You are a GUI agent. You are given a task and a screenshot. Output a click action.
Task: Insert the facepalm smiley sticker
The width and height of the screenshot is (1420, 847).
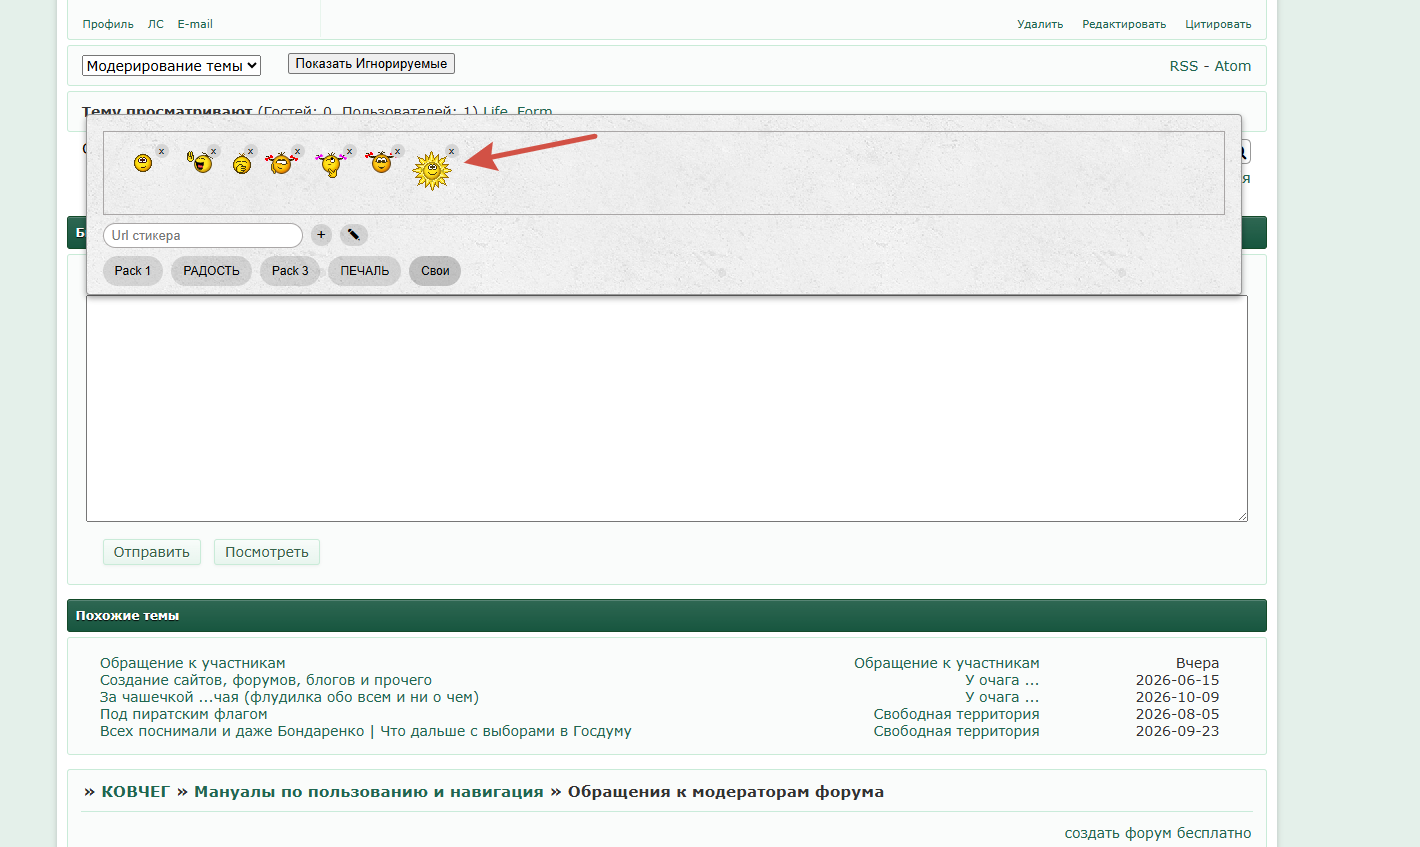point(241,163)
